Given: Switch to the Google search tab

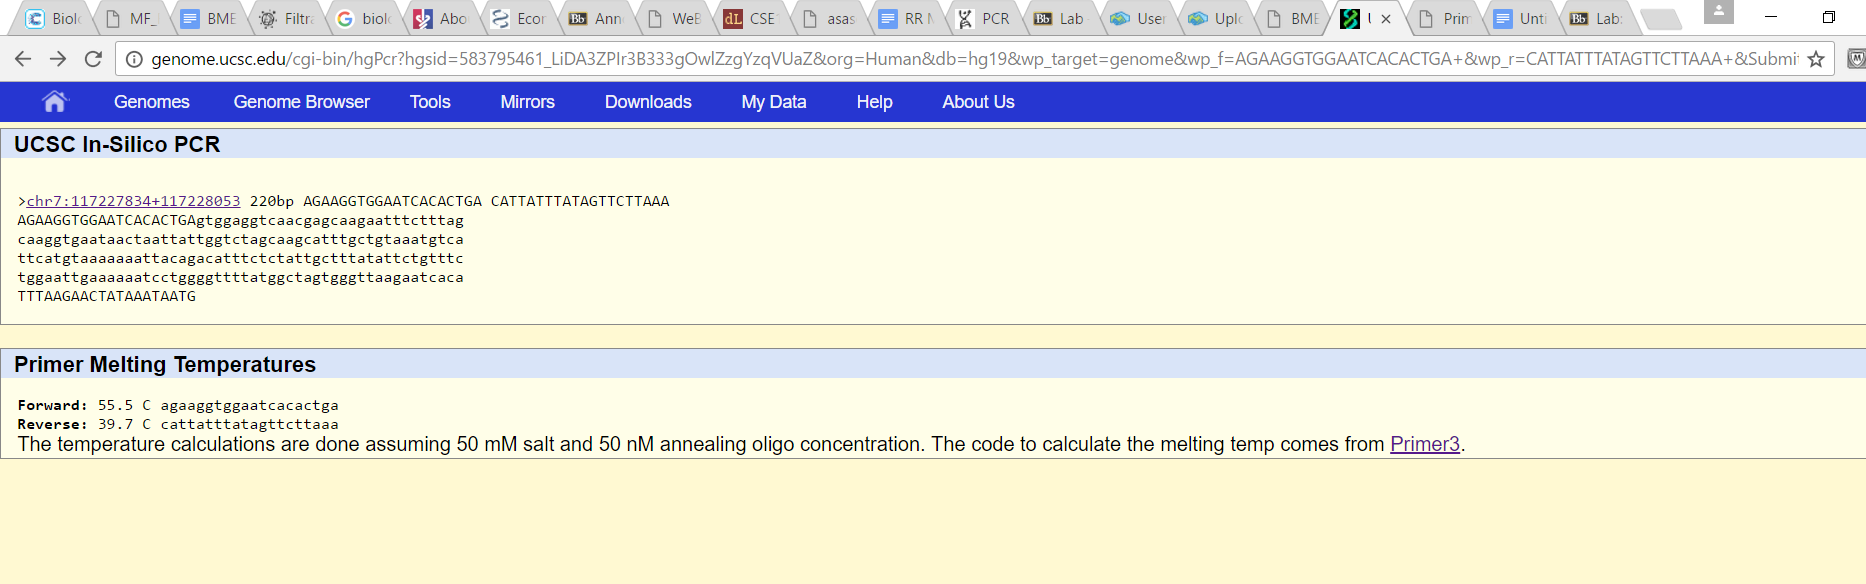Looking at the screenshot, I should 365,19.
